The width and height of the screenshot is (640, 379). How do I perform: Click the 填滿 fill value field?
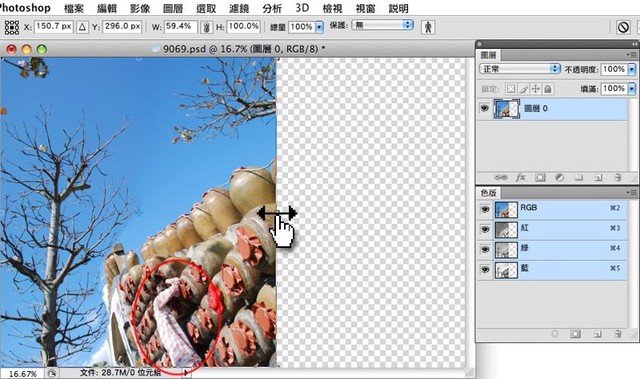pyautogui.click(x=614, y=89)
